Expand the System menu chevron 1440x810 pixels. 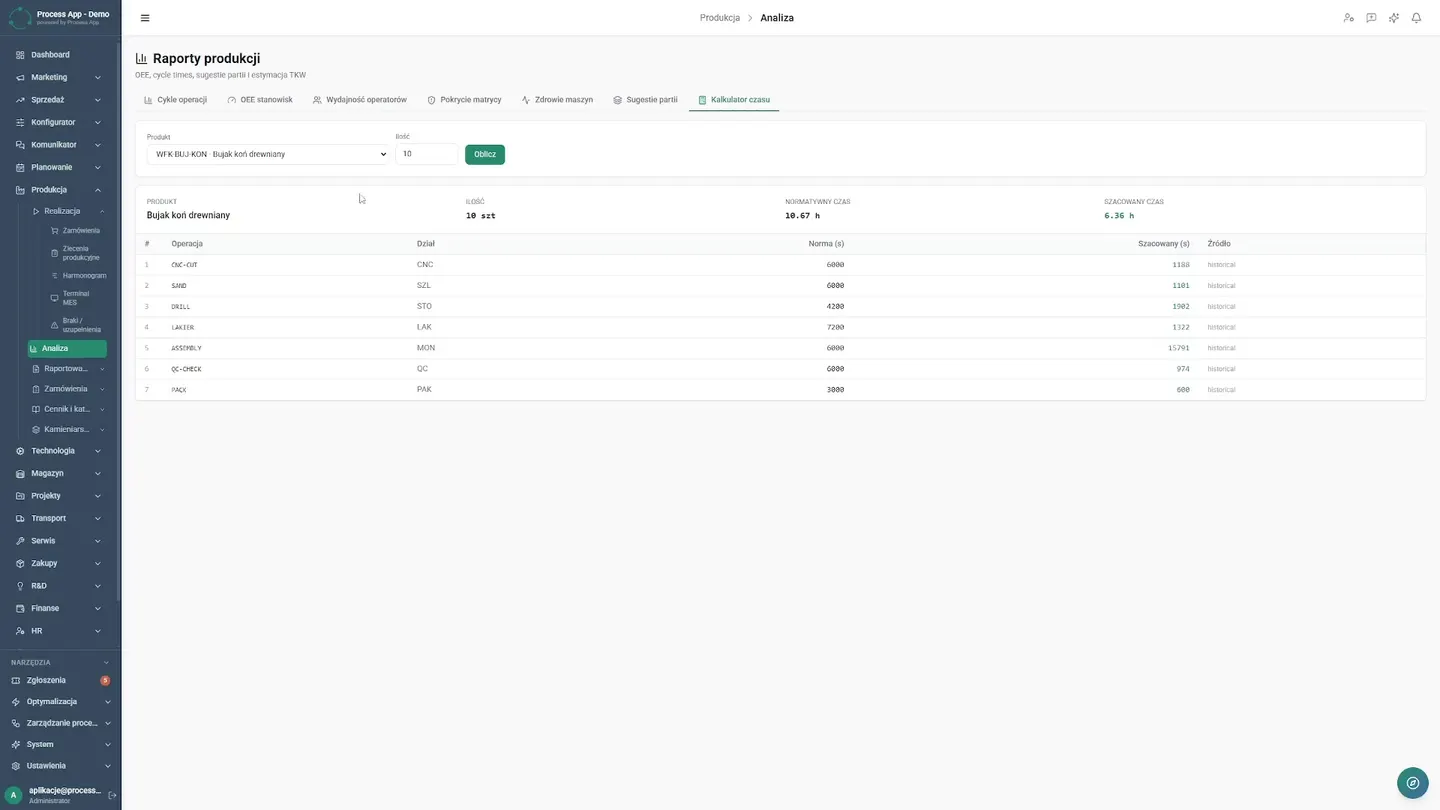108,744
